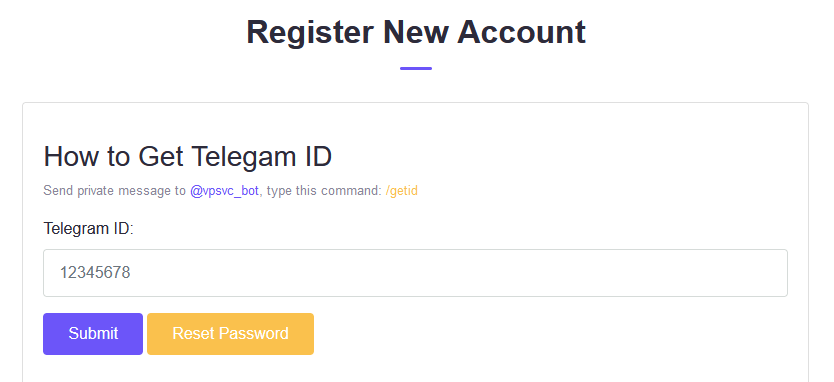The image size is (834, 382).
Task: Focus the Telegram ID input field
Action: point(415,273)
